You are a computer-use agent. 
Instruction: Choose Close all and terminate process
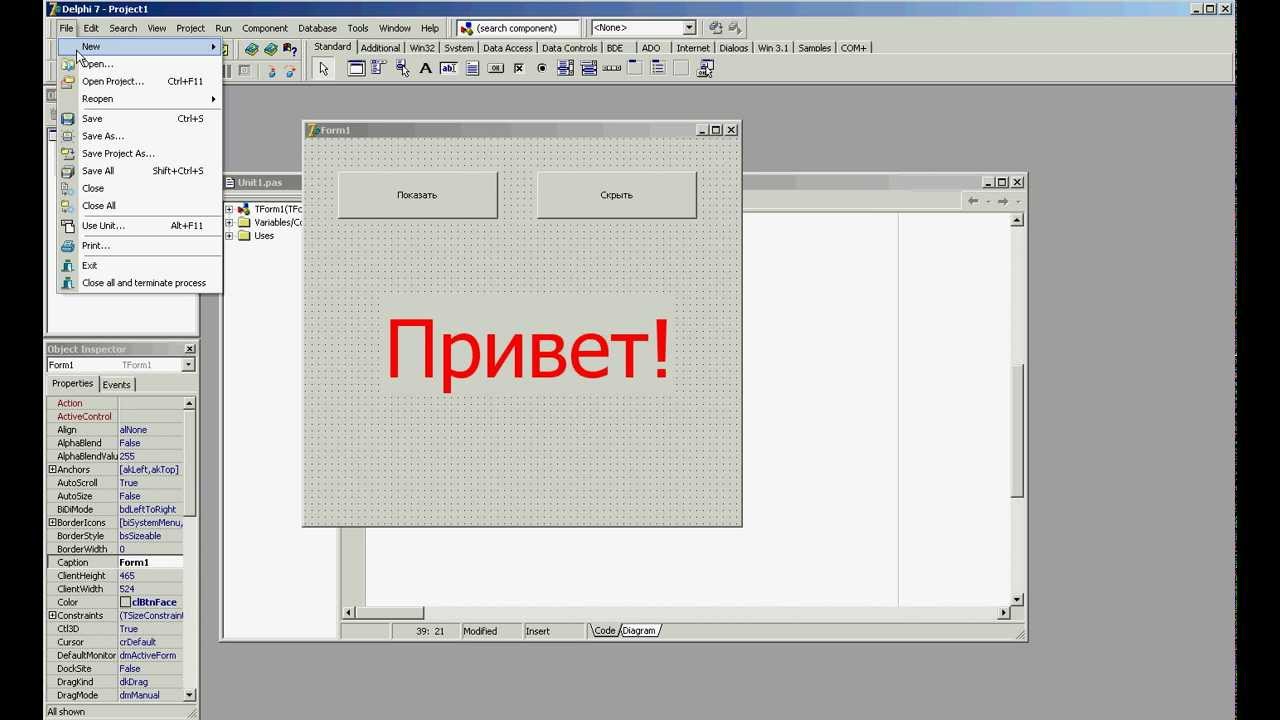click(139, 283)
